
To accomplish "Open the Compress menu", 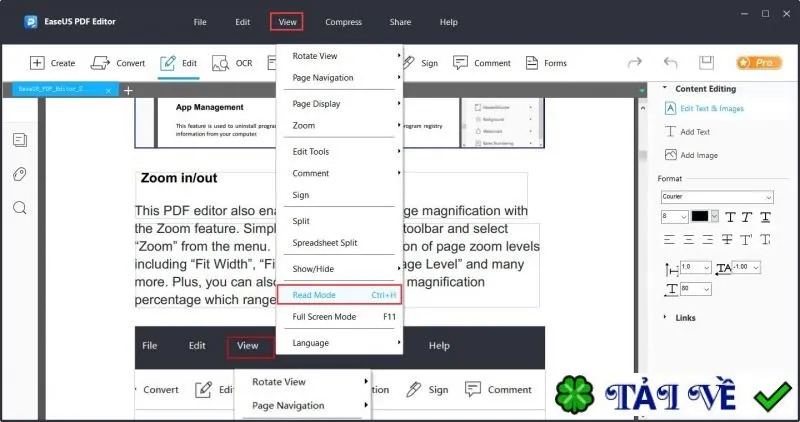I will coord(343,22).
